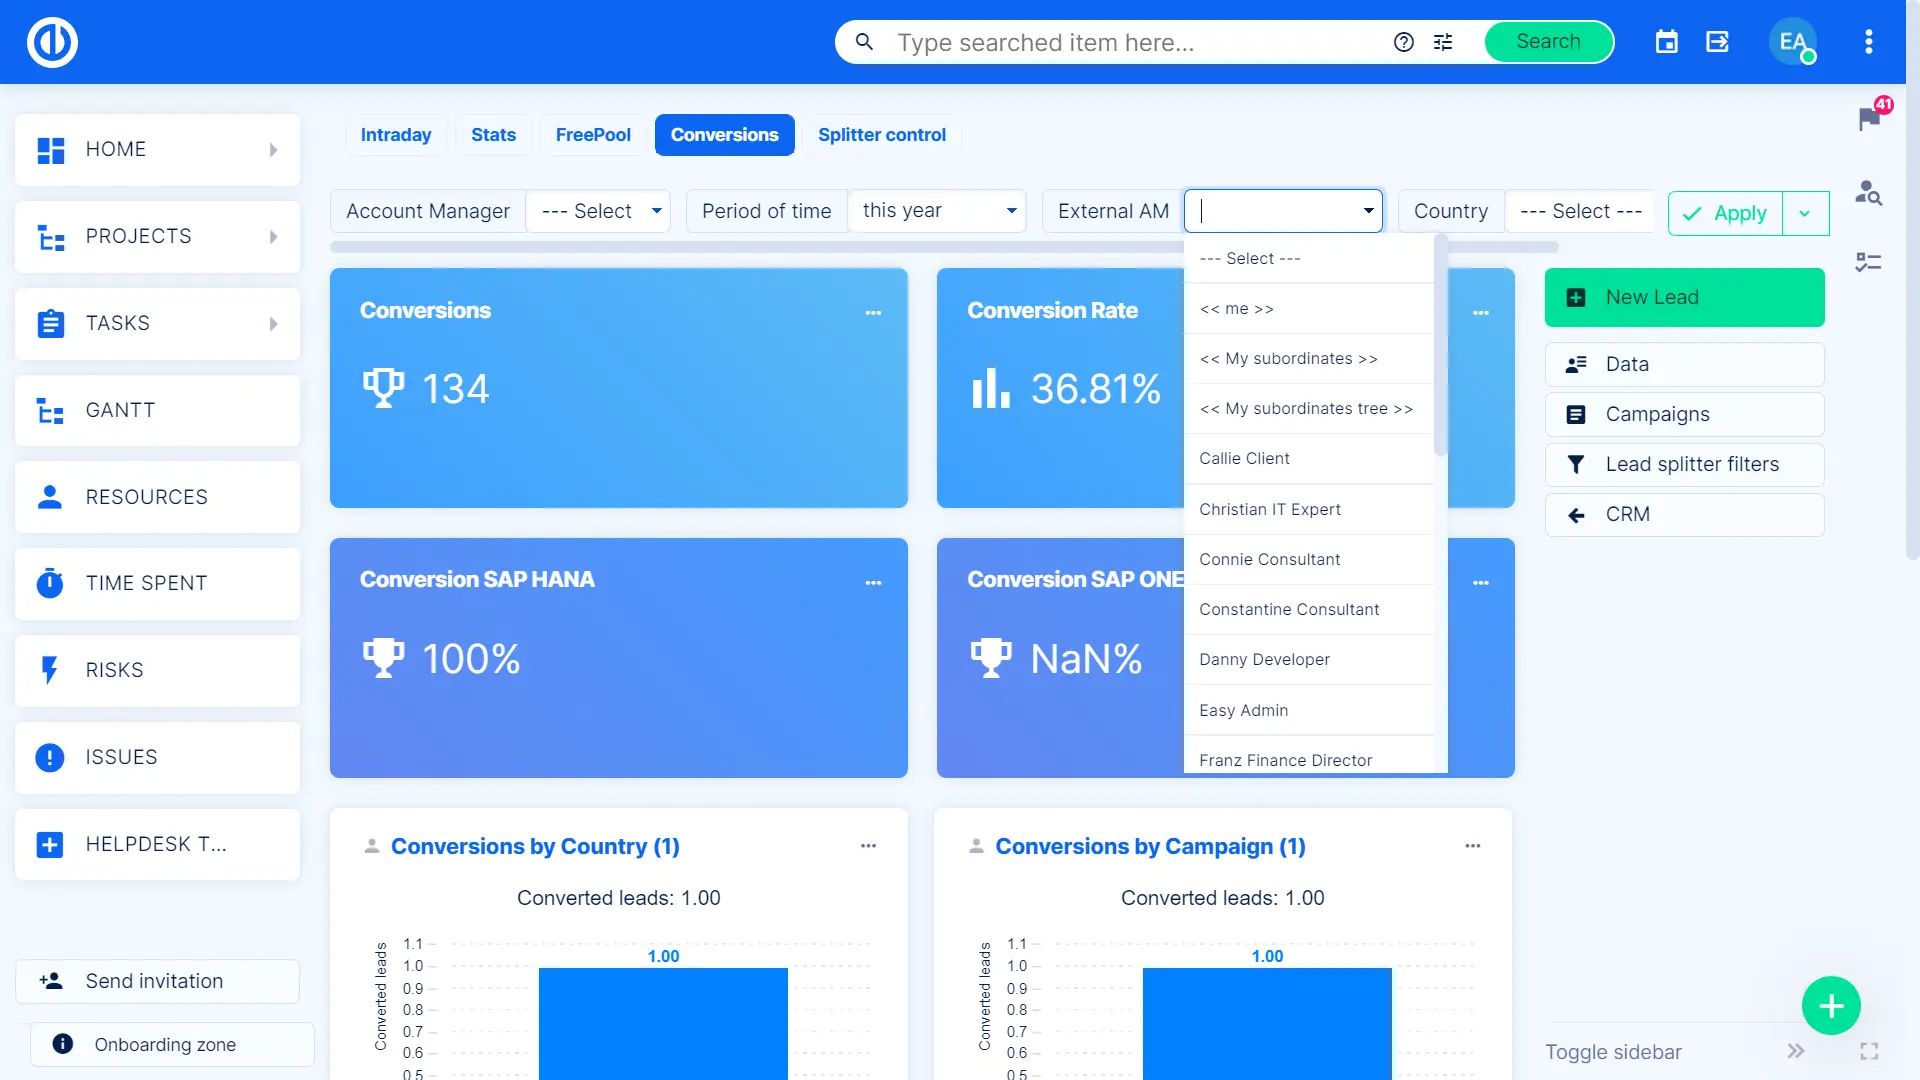Viewport: 1920px width, 1080px height.
Task: Open Account Manager select dropdown
Action: [x=598, y=211]
